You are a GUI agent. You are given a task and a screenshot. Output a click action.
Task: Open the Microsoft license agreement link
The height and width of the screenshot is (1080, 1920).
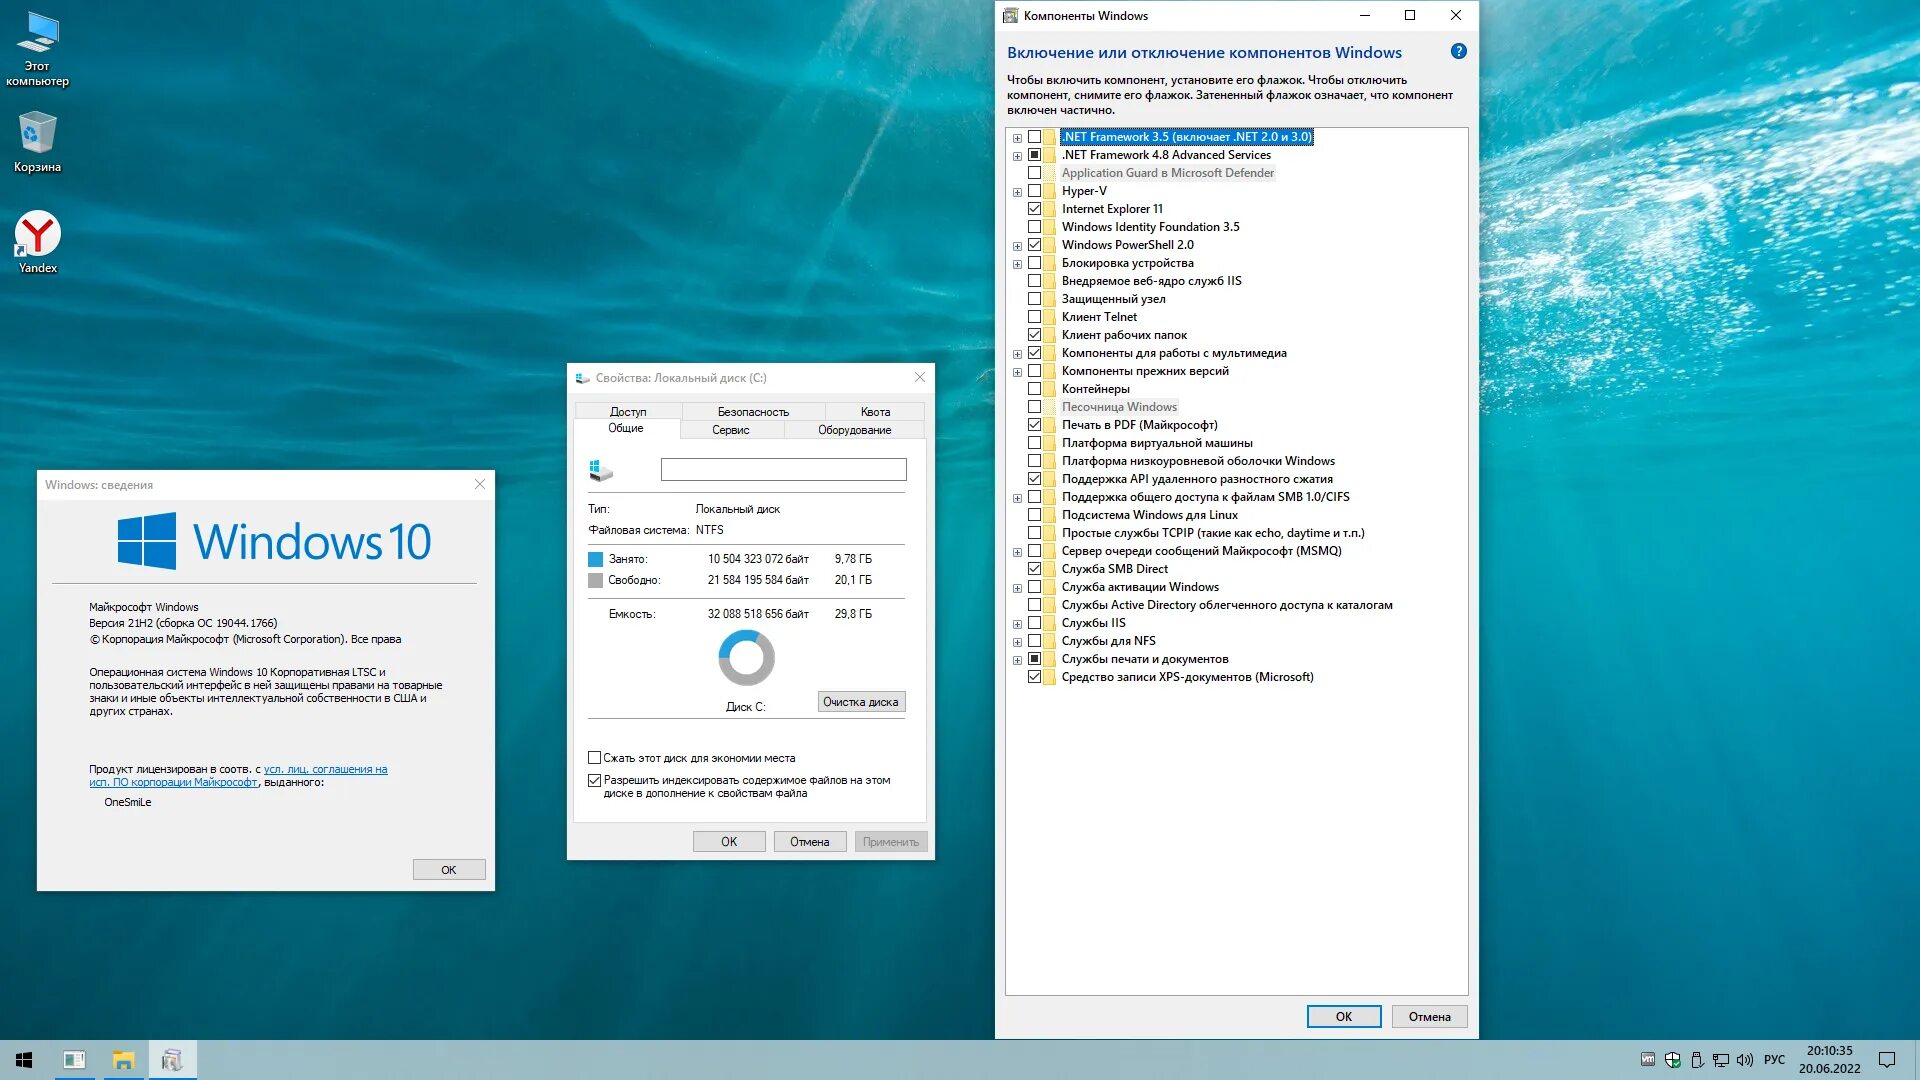325,769
